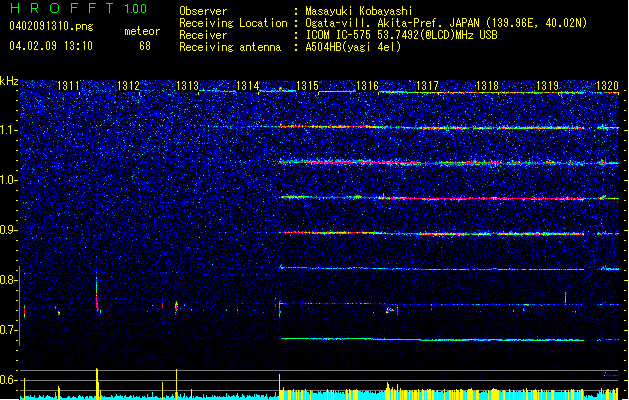Click the 0.9 kHz axis label
This screenshot has height=400, width=629.
click(7, 230)
